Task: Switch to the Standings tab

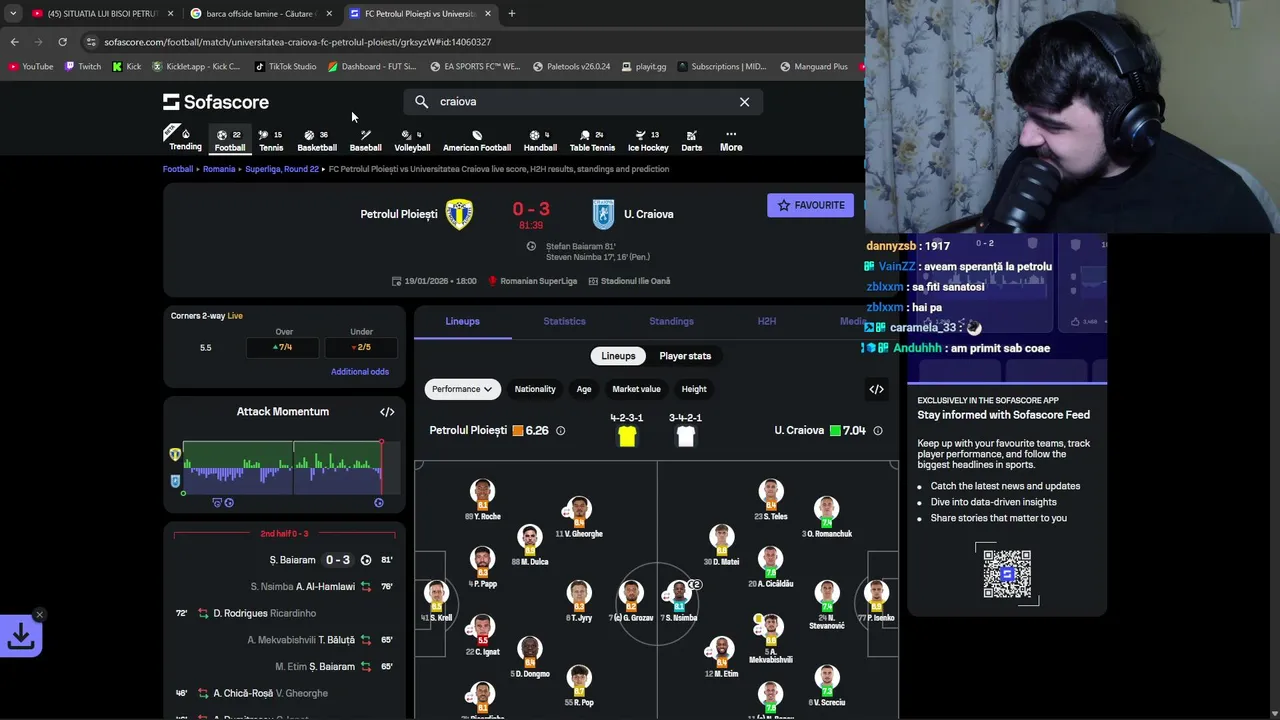Action: (x=671, y=321)
